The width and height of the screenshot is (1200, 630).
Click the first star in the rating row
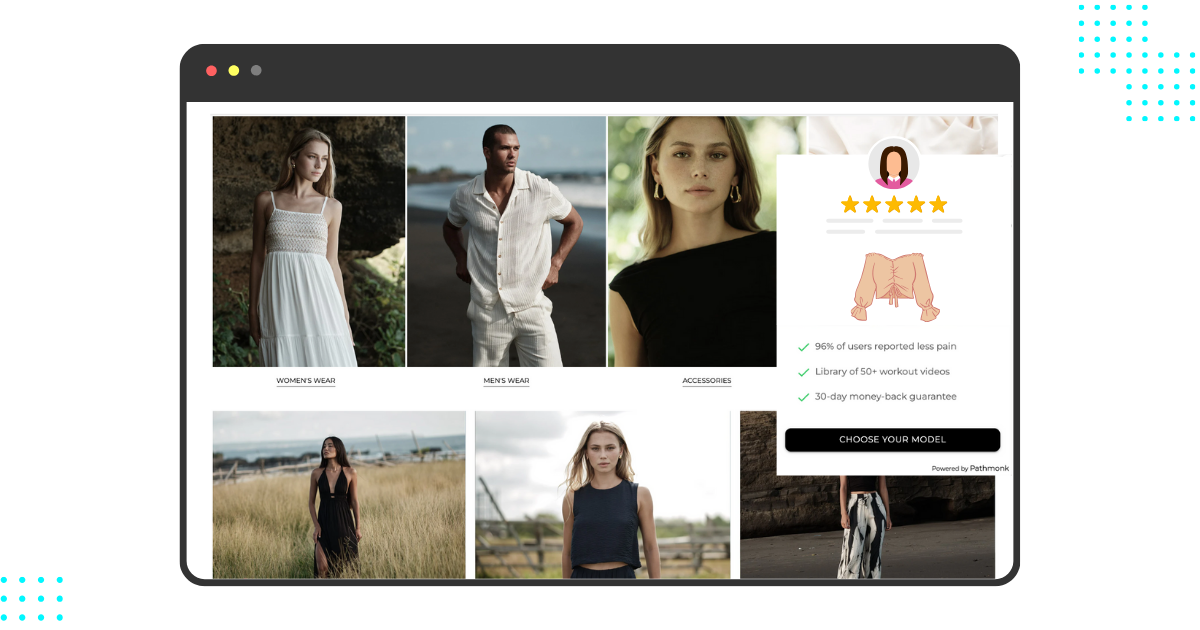(848, 204)
